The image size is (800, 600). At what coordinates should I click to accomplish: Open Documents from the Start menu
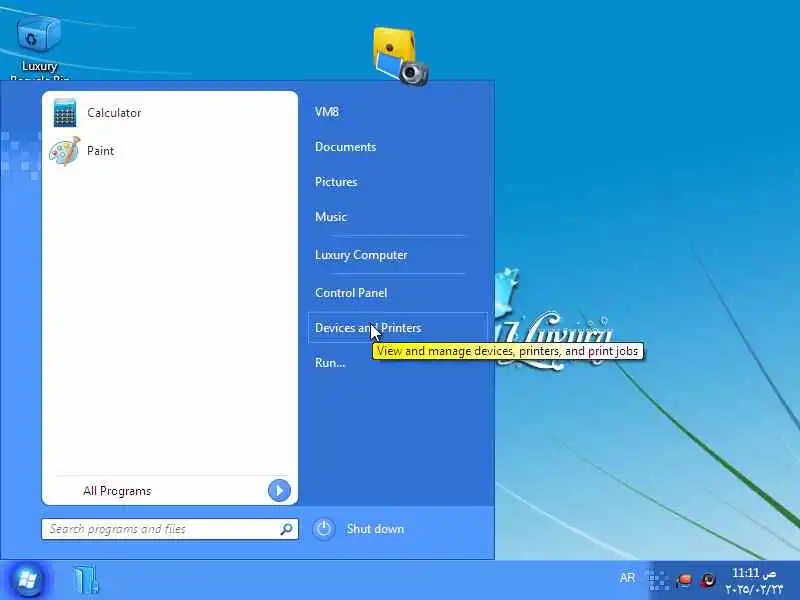click(345, 147)
